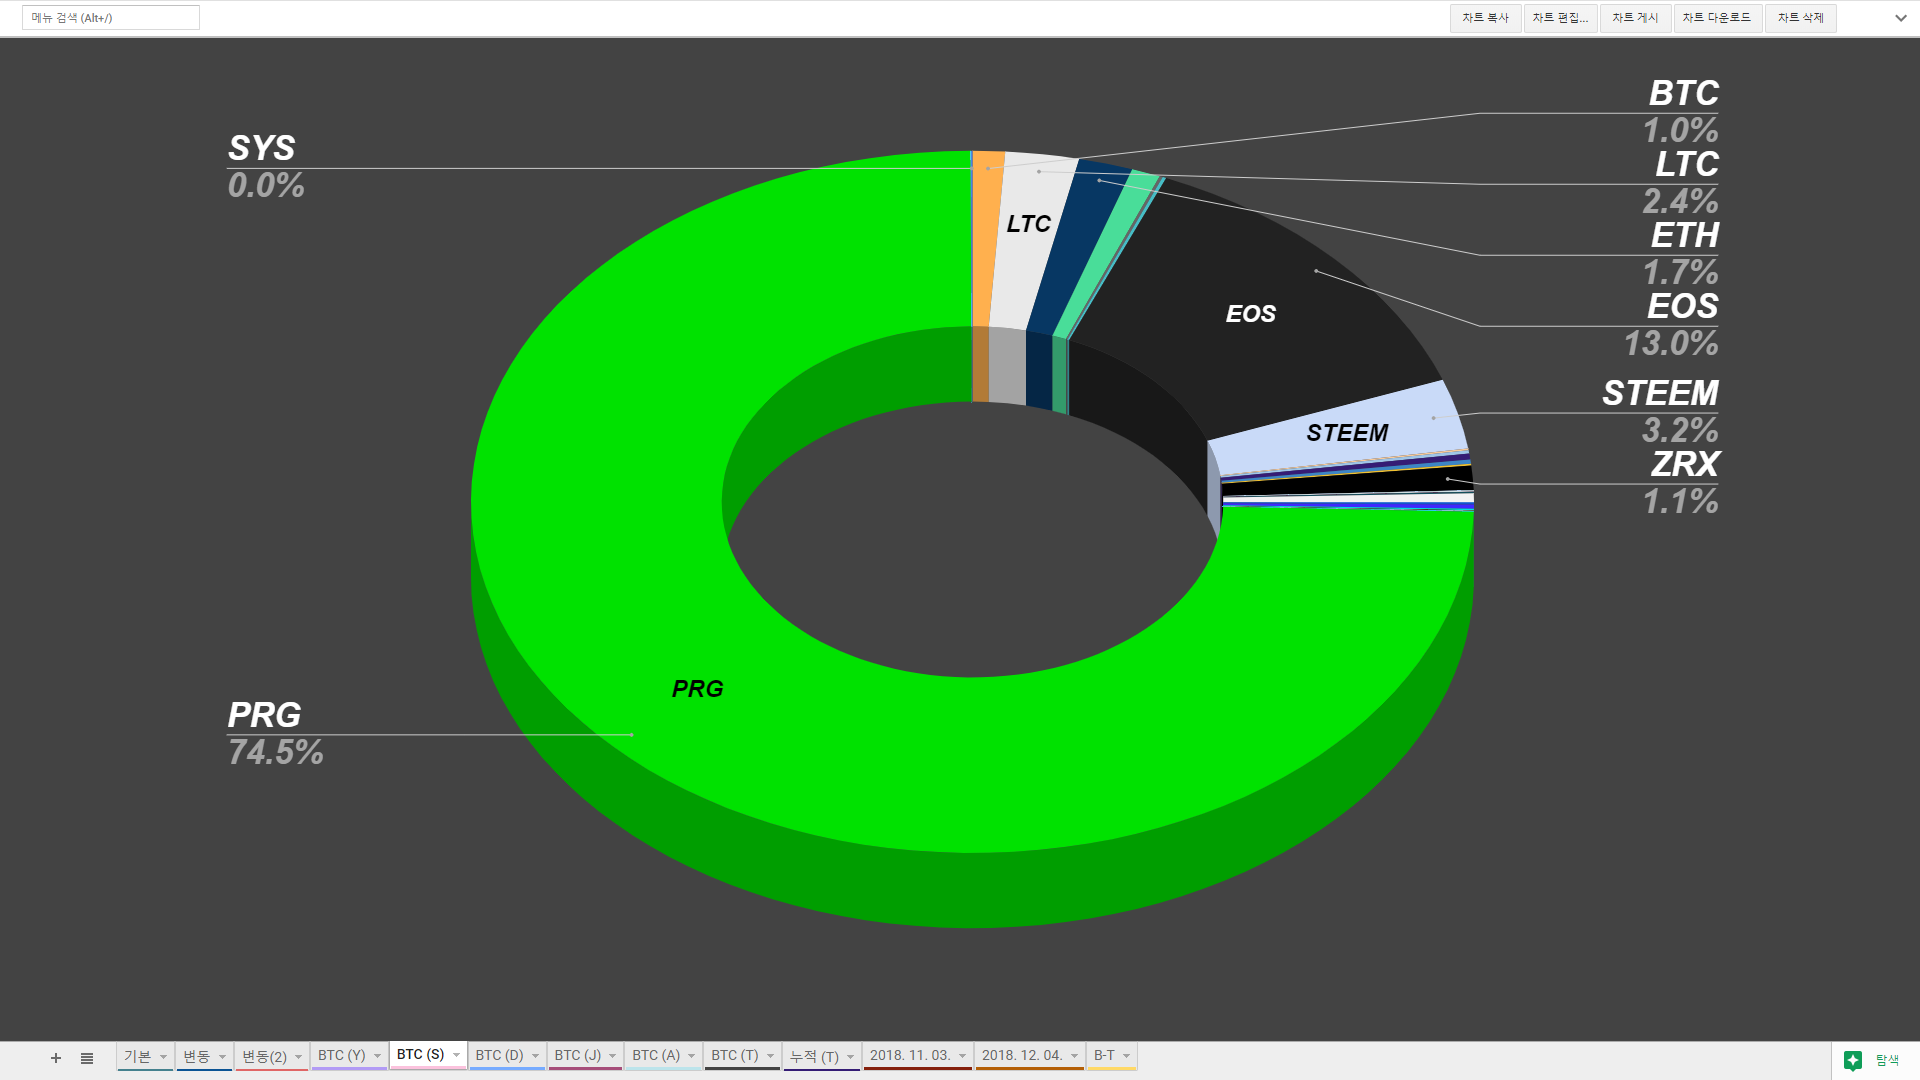Click the 차트 다운로드 download button

(1716, 18)
